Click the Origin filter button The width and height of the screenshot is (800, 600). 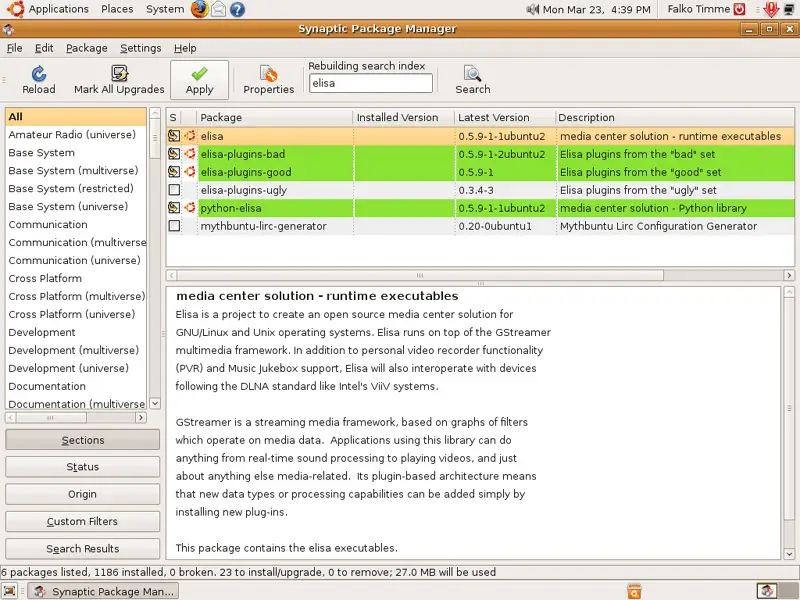coord(83,494)
